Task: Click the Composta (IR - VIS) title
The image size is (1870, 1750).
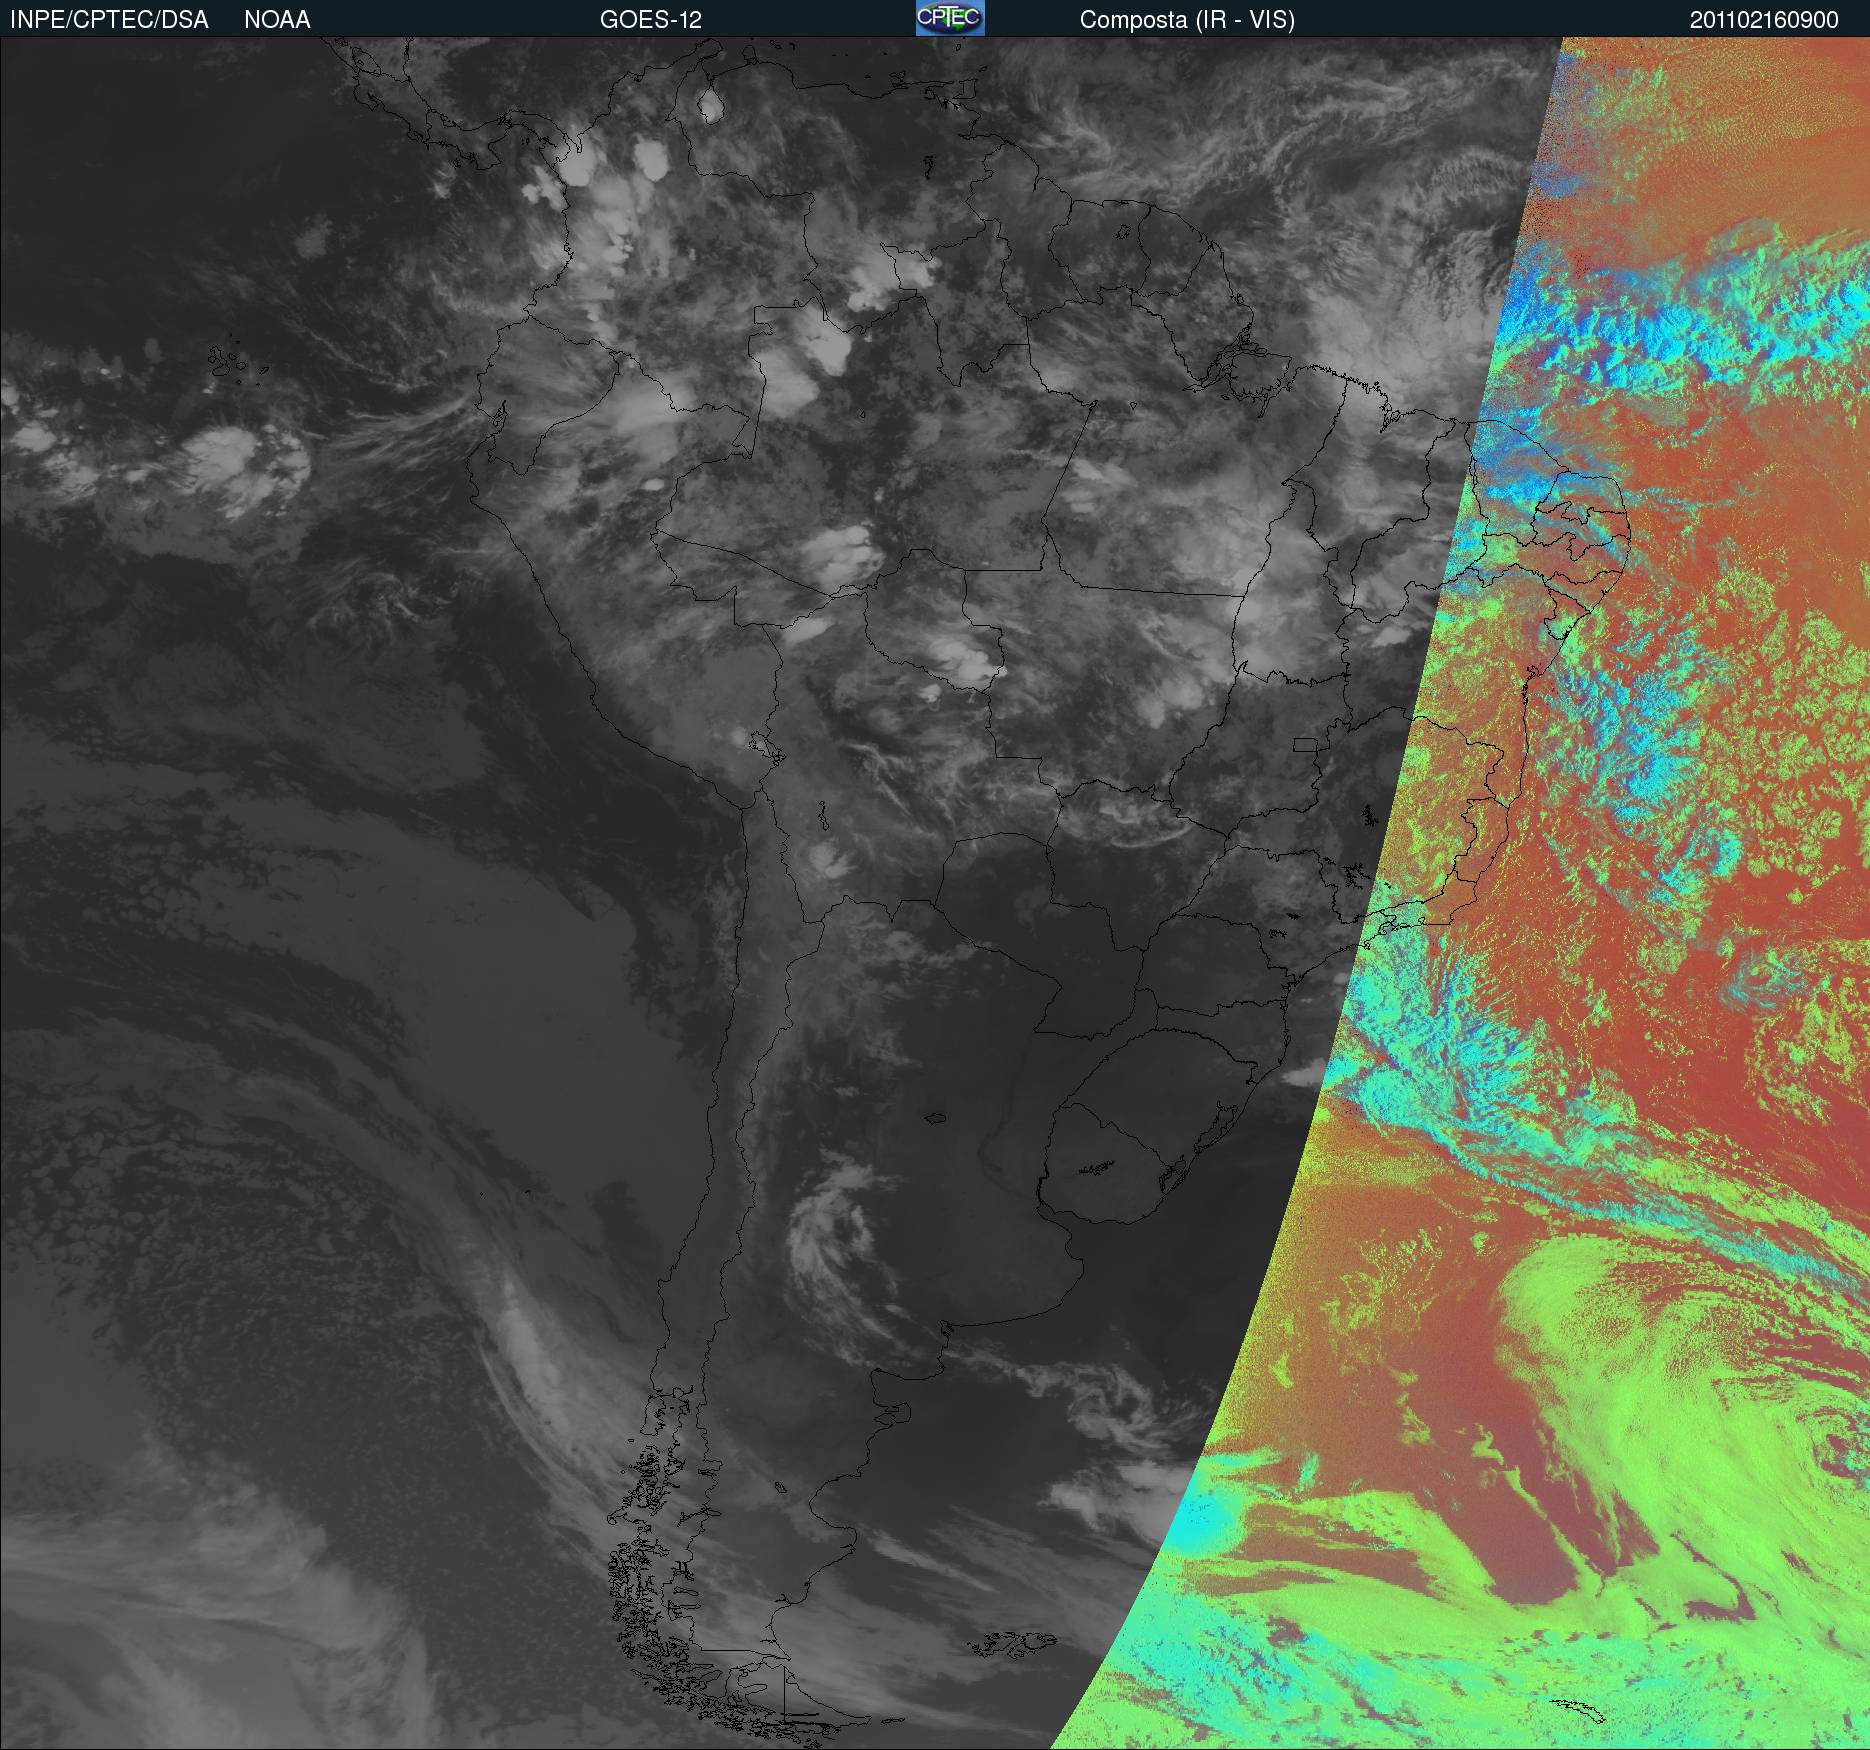Action: point(1187,20)
